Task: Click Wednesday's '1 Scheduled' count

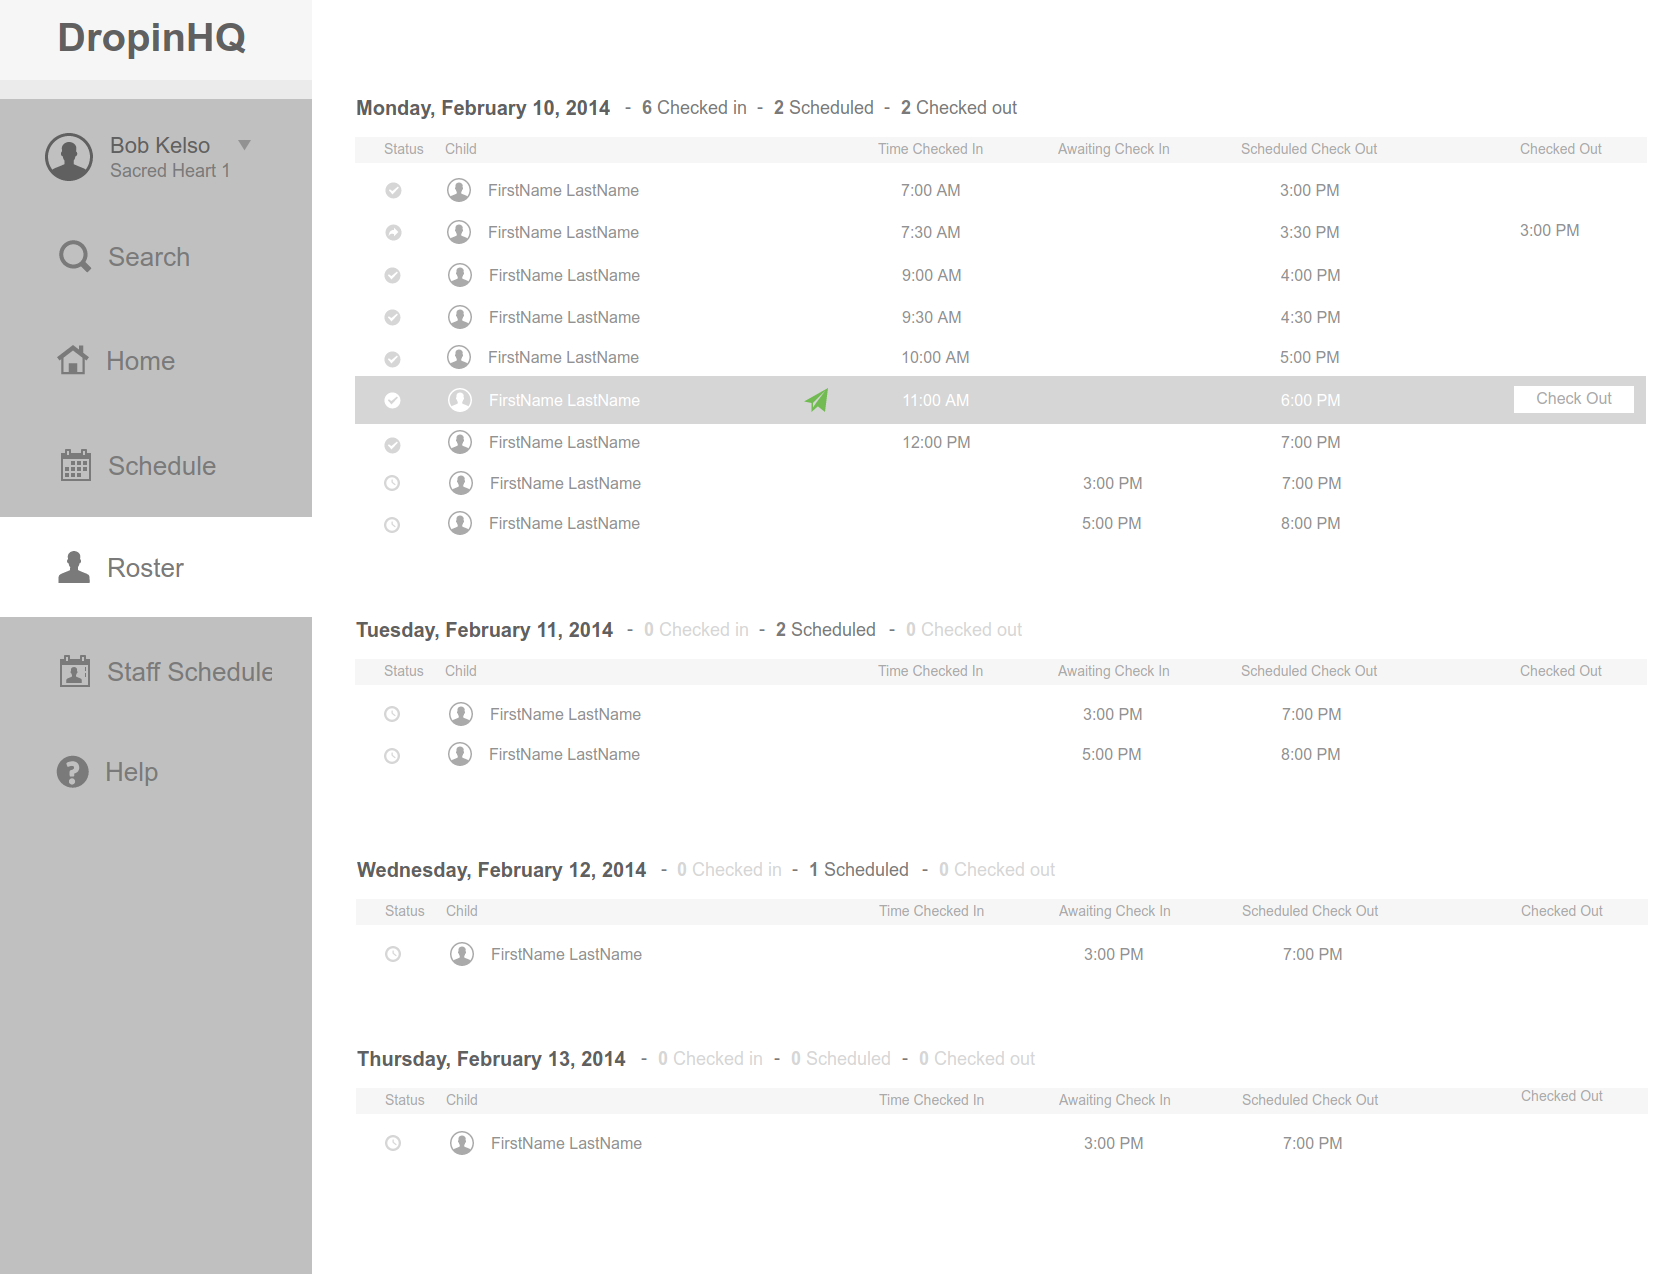Action: [859, 870]
